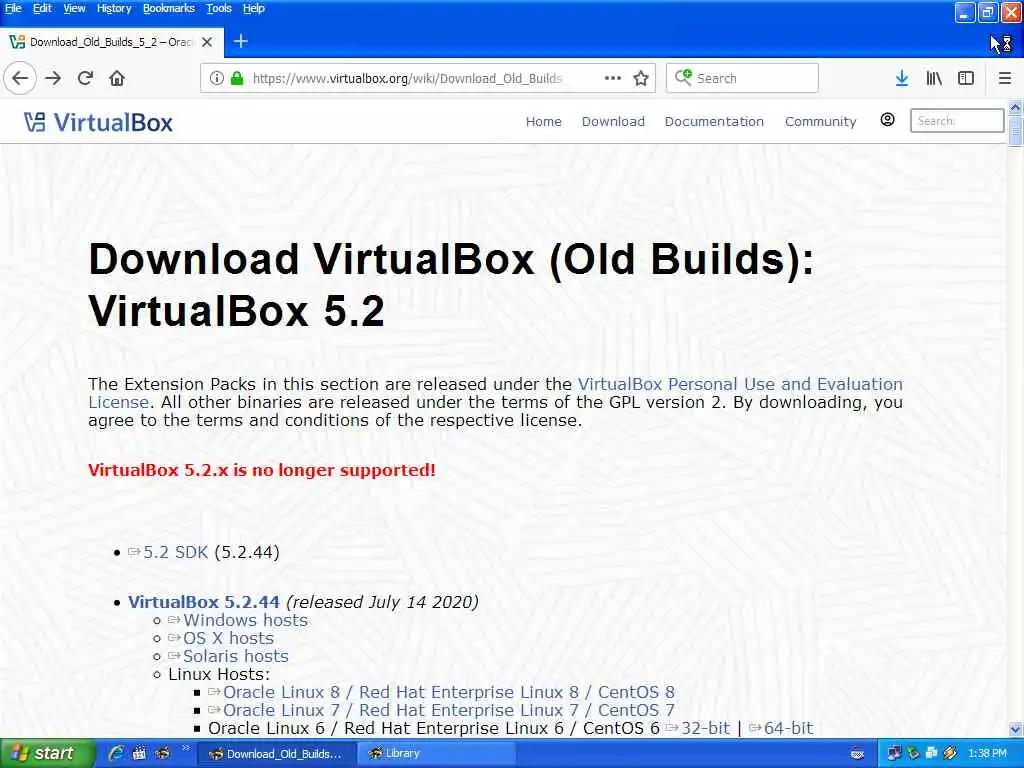Click the forward navigation arrow
The image size is (1024, 768).
53,78
